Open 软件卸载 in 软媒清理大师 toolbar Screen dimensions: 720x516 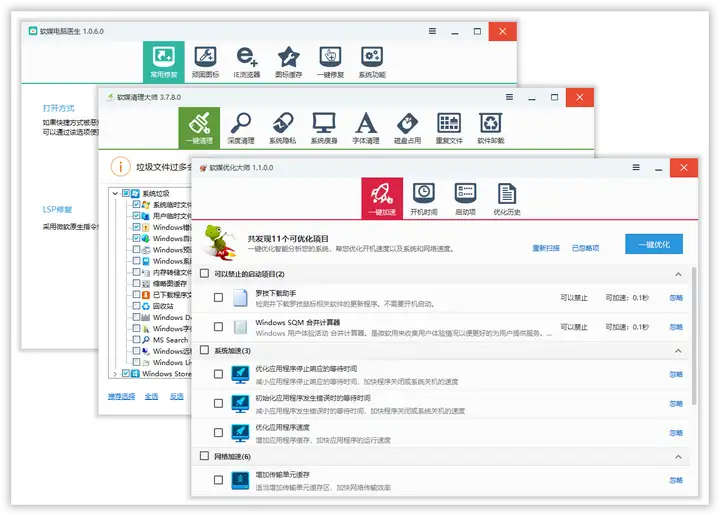point(491,128)
